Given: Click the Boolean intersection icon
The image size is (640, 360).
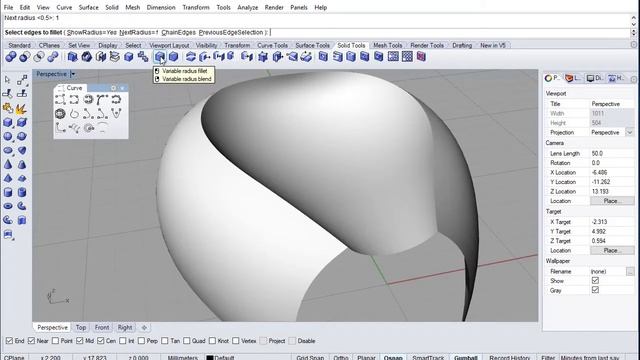Looking at the screenshot, I should click(x=39, y=57).
